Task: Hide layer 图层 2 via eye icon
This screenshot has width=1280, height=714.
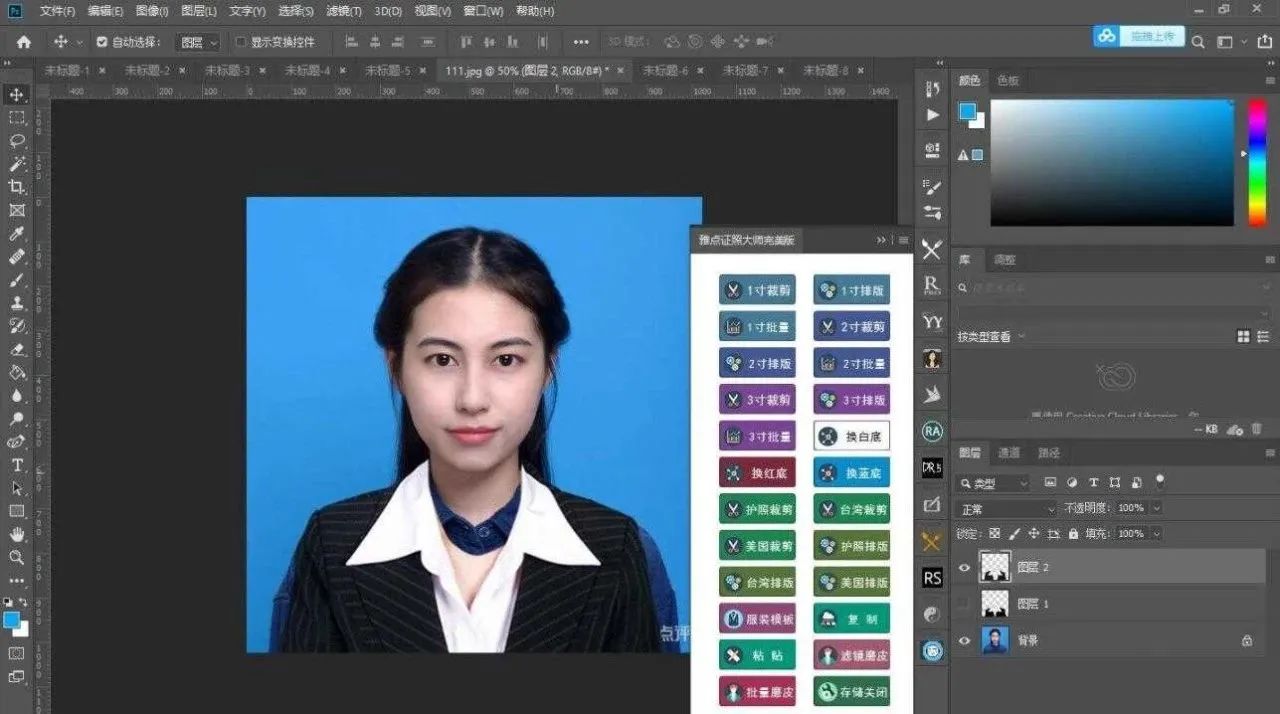Action: 964,567
